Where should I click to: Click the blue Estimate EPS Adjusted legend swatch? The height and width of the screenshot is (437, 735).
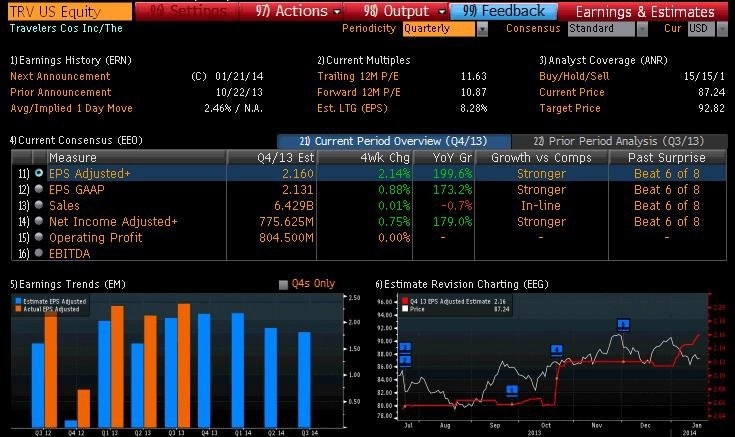(18, 301)
